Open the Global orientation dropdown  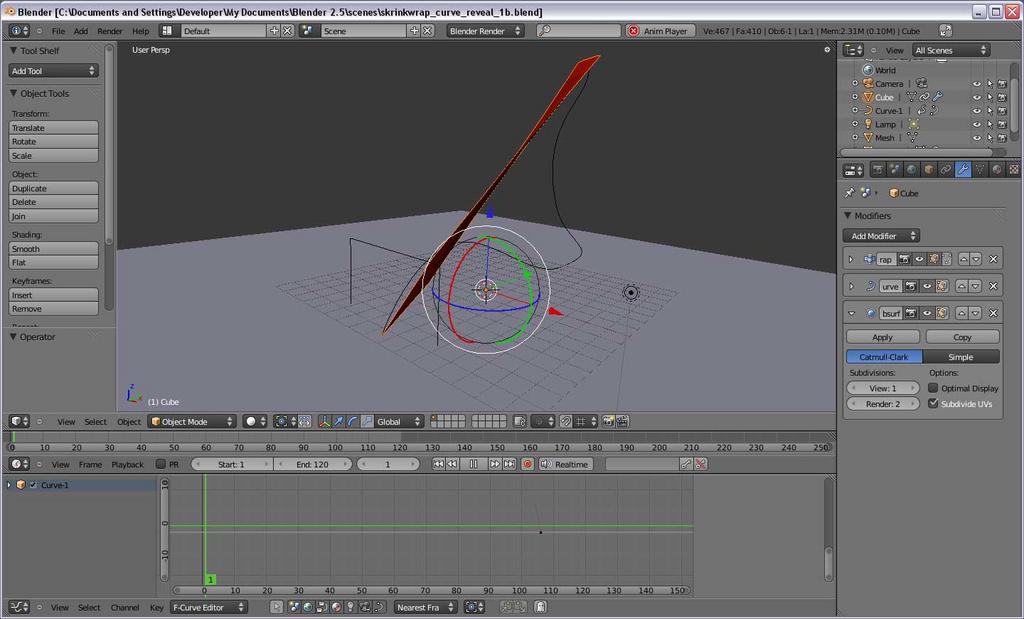click(399, 422)
